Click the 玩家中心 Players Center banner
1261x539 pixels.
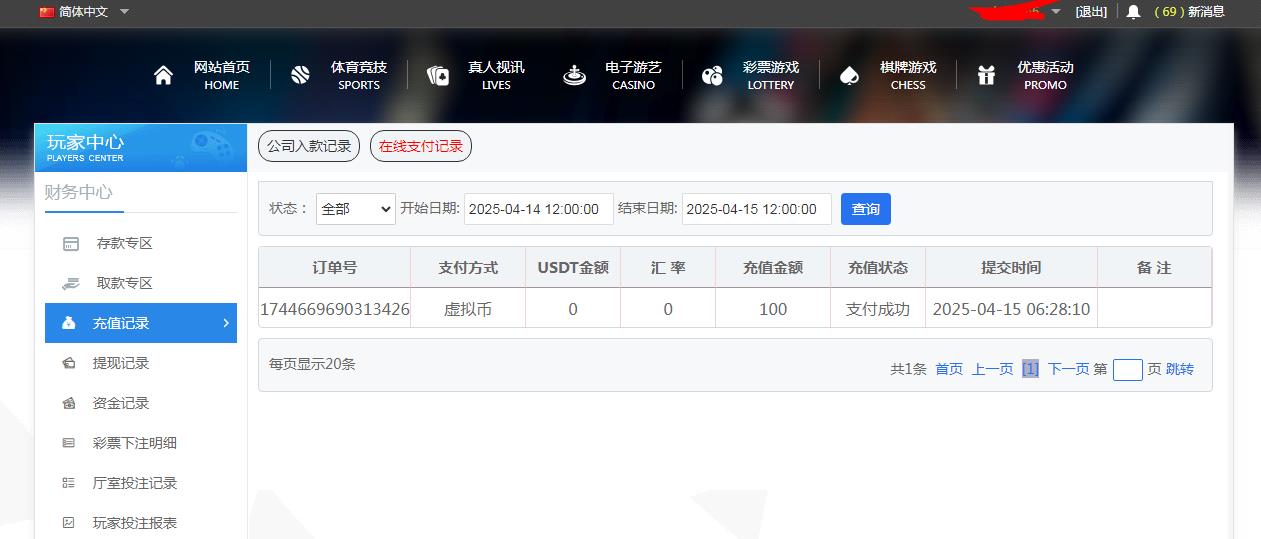click(140, 148)
